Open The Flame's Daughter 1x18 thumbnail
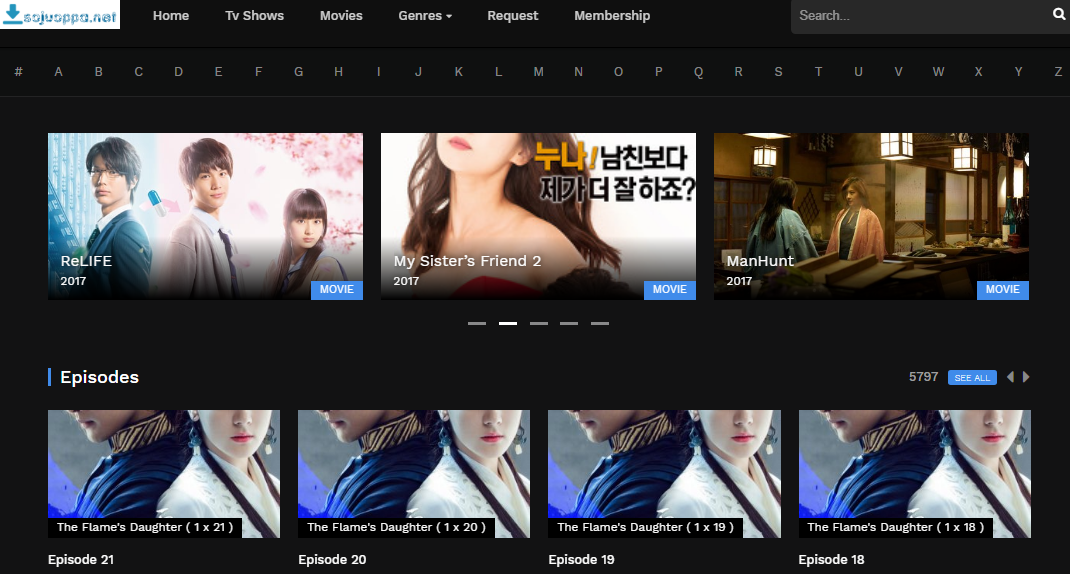 914,474
